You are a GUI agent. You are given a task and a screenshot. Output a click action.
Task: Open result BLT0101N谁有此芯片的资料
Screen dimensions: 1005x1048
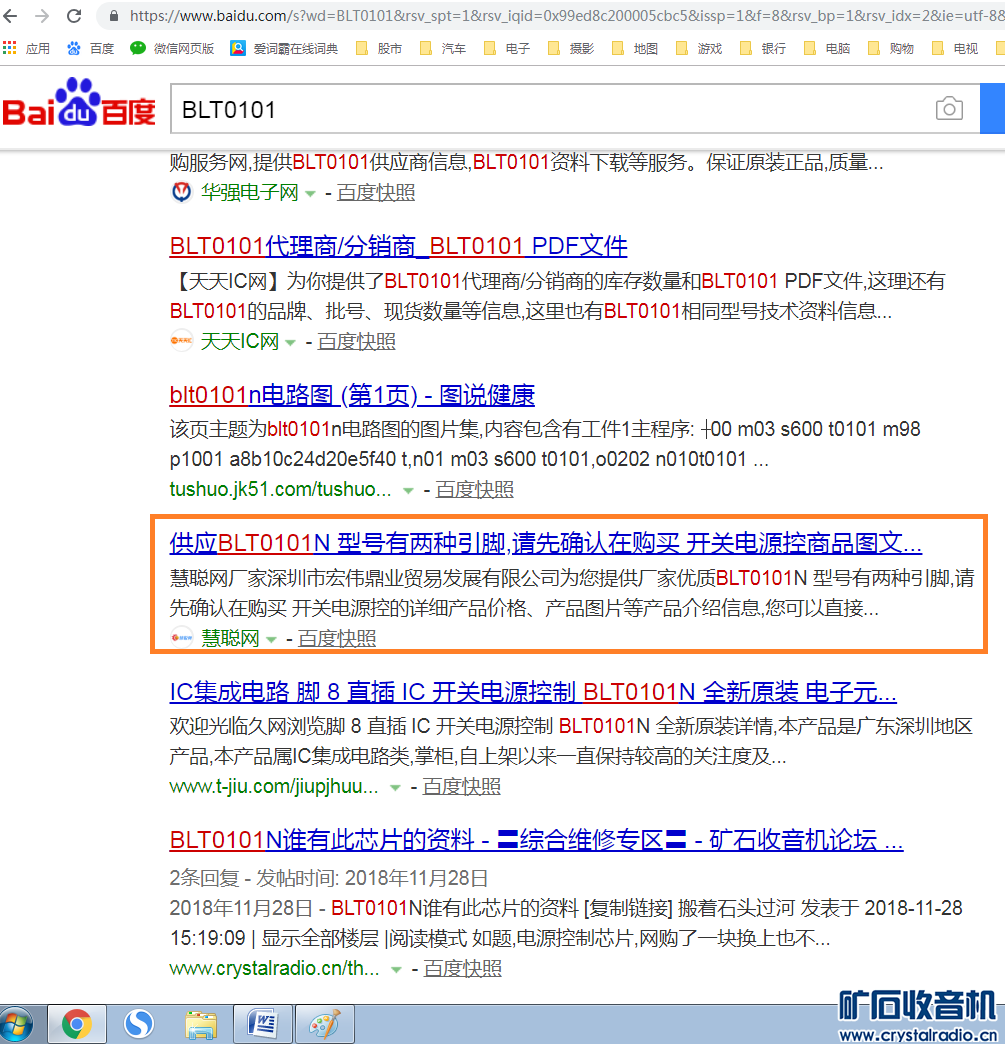click(x=537, y=840)
